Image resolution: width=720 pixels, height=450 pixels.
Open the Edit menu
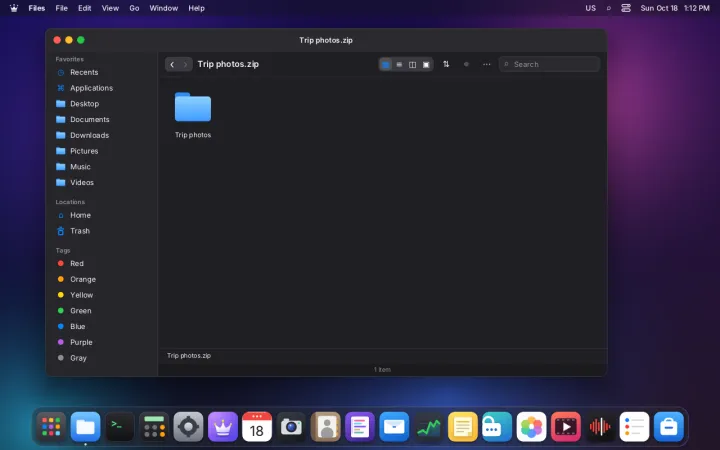(x=84, y=8)
